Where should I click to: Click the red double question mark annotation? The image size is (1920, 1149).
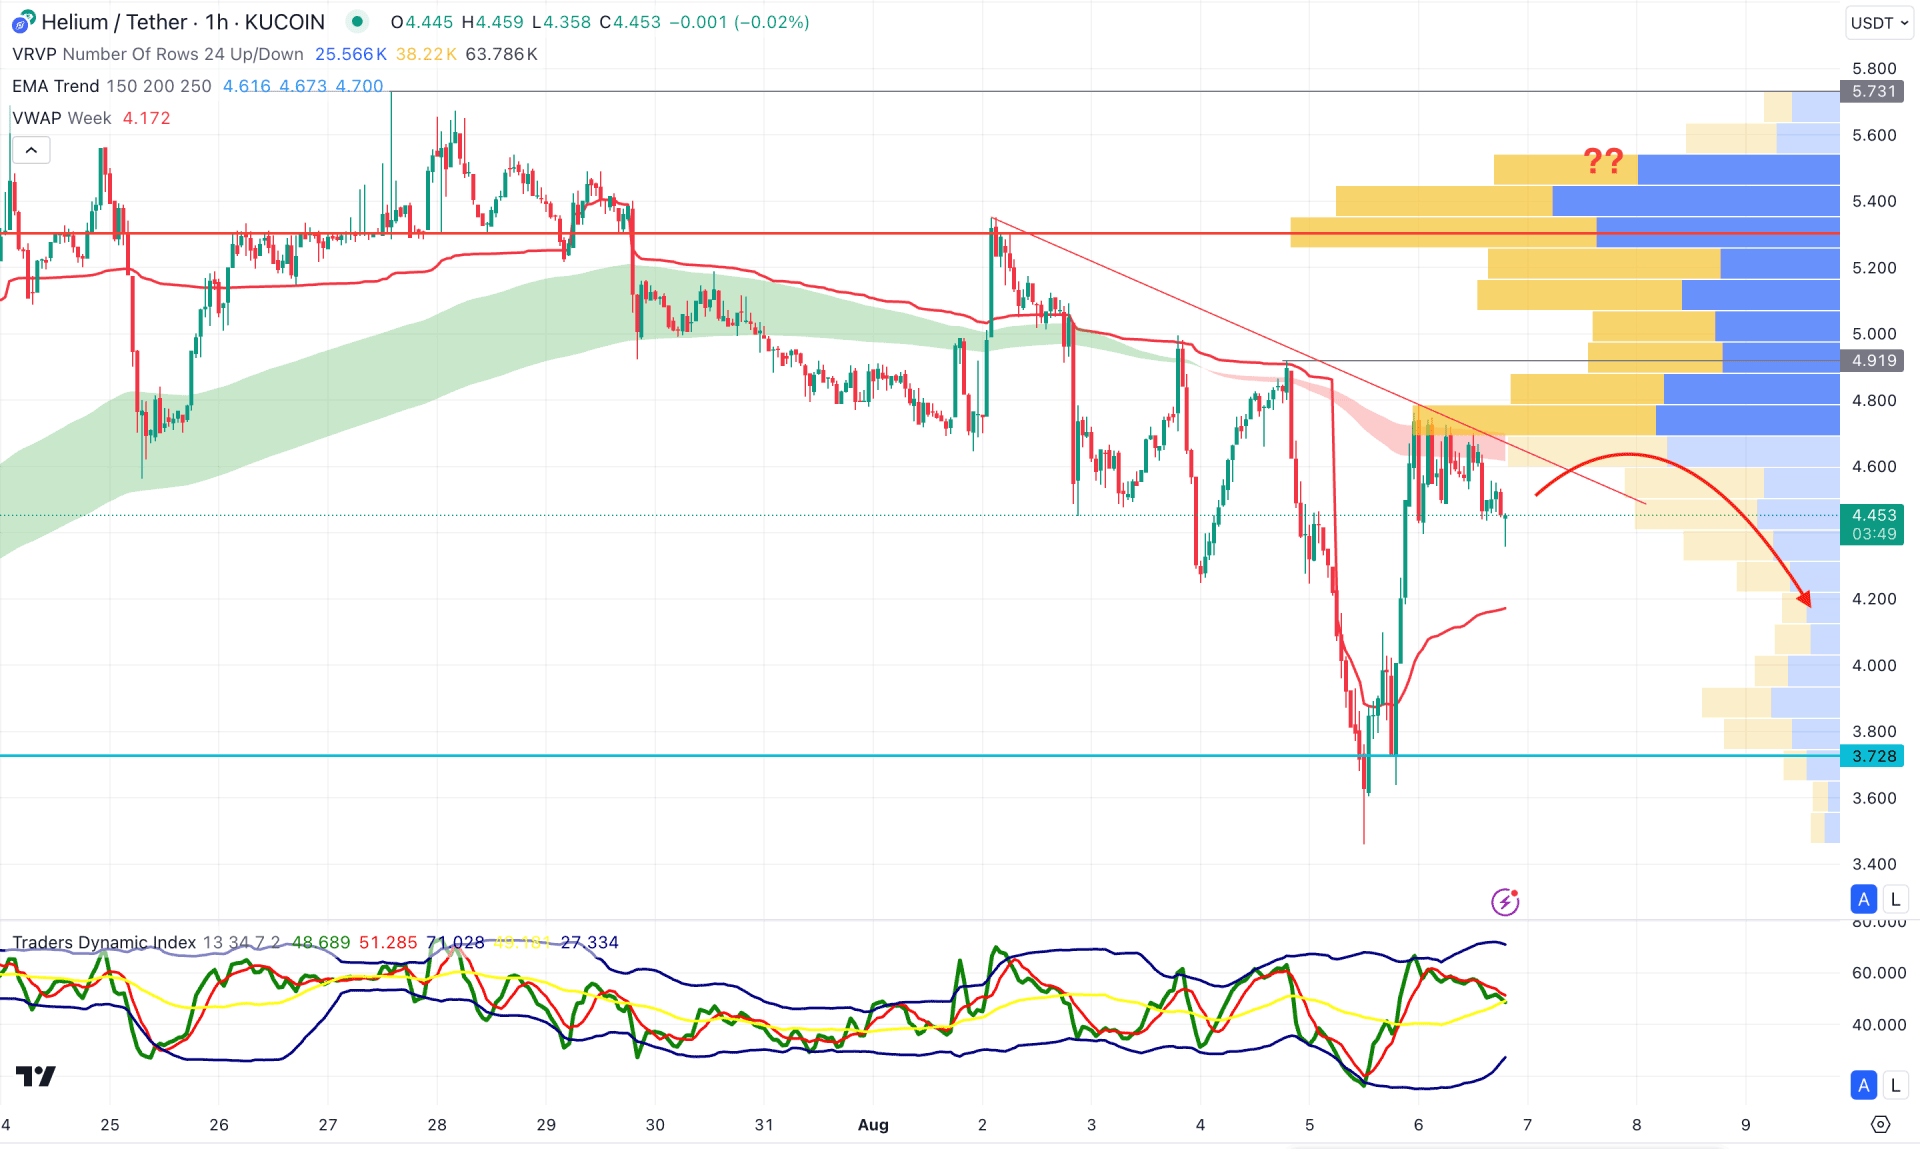click(1603, 161)
